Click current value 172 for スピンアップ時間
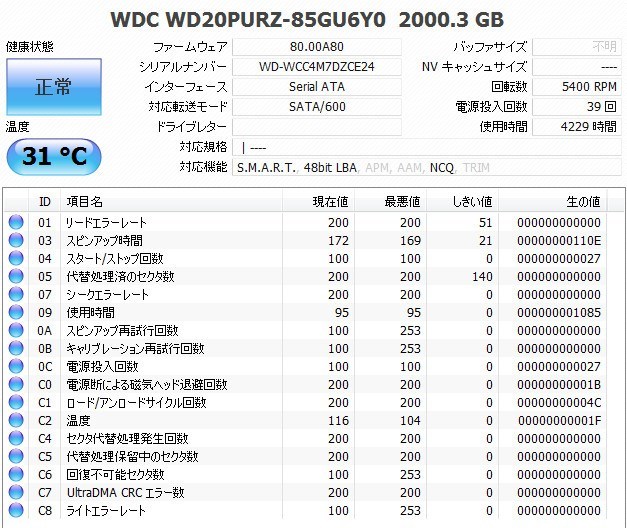This screenshot has width=627, height=528. click(338, 240)
